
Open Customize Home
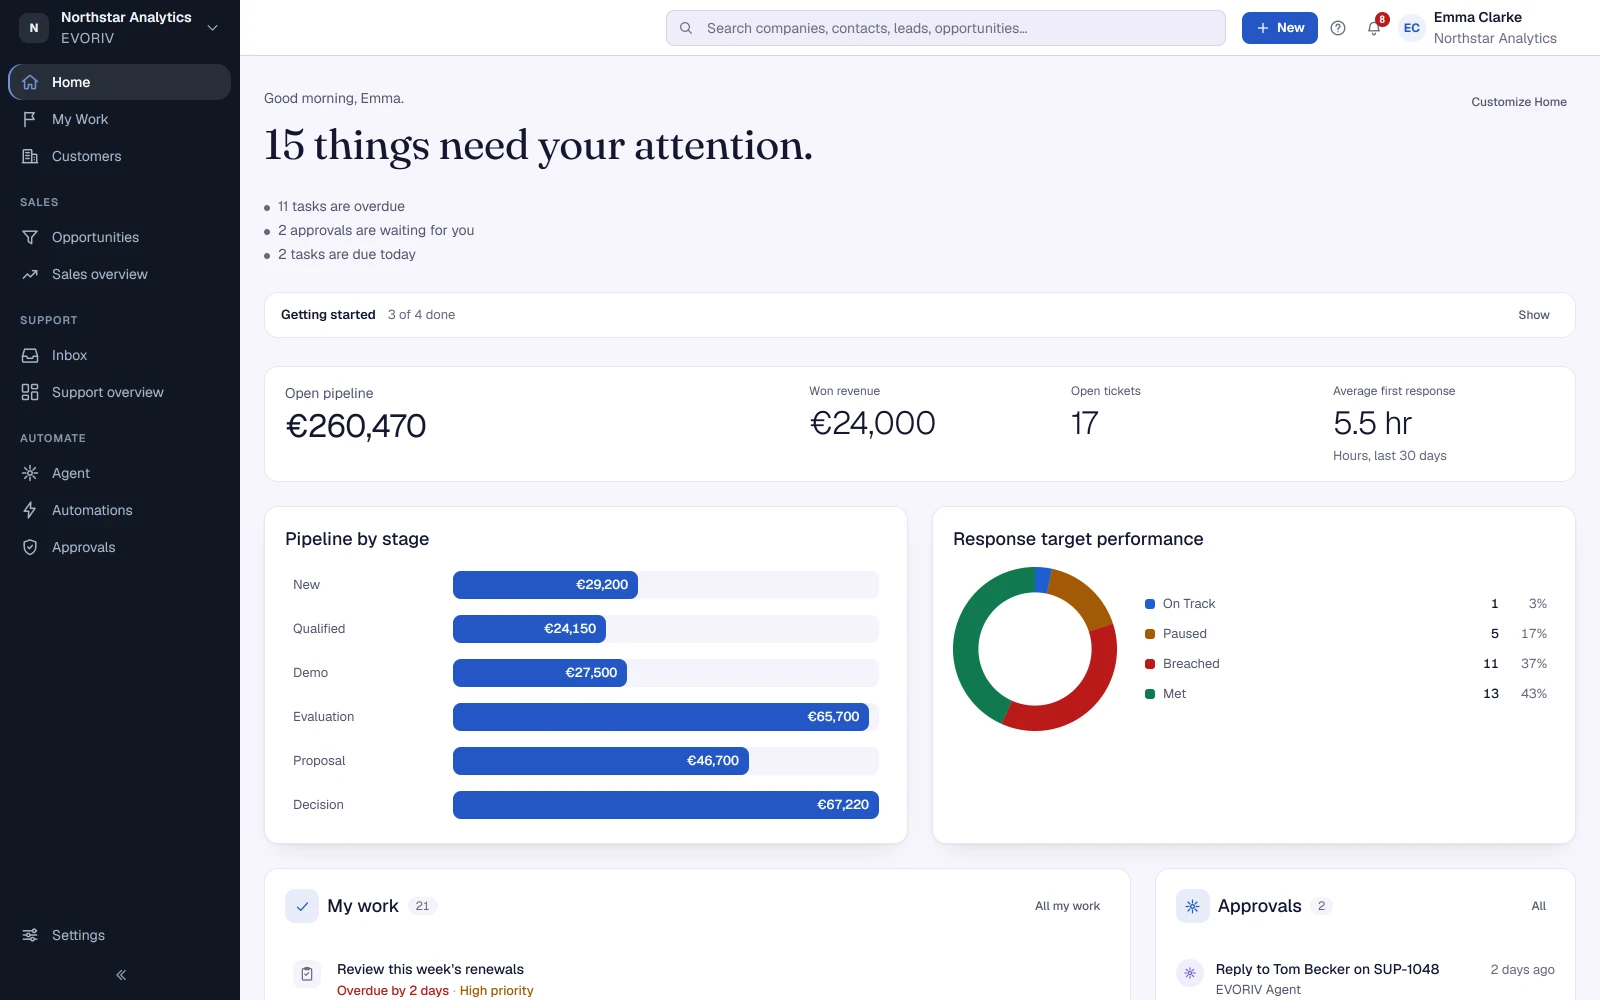[1518, 102]
